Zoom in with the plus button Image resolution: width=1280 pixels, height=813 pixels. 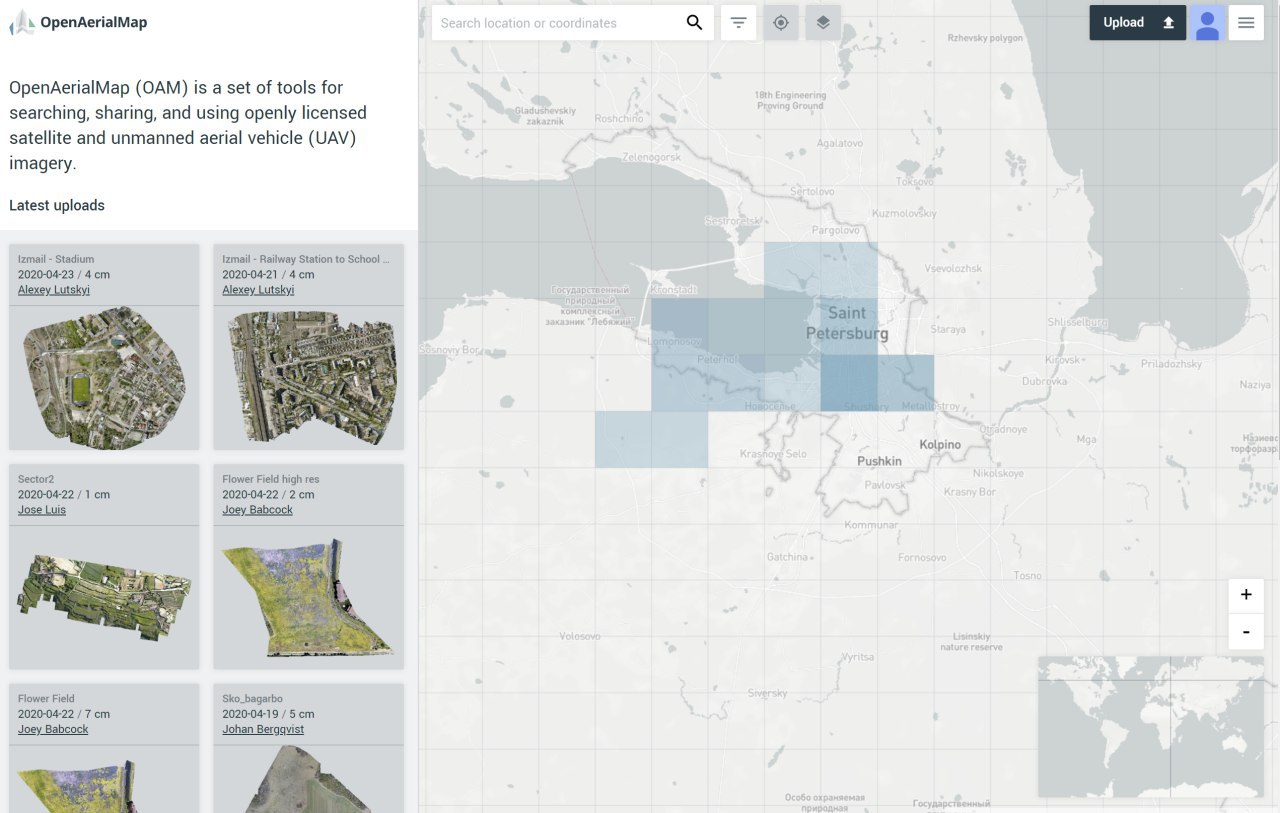(1246, 594)
